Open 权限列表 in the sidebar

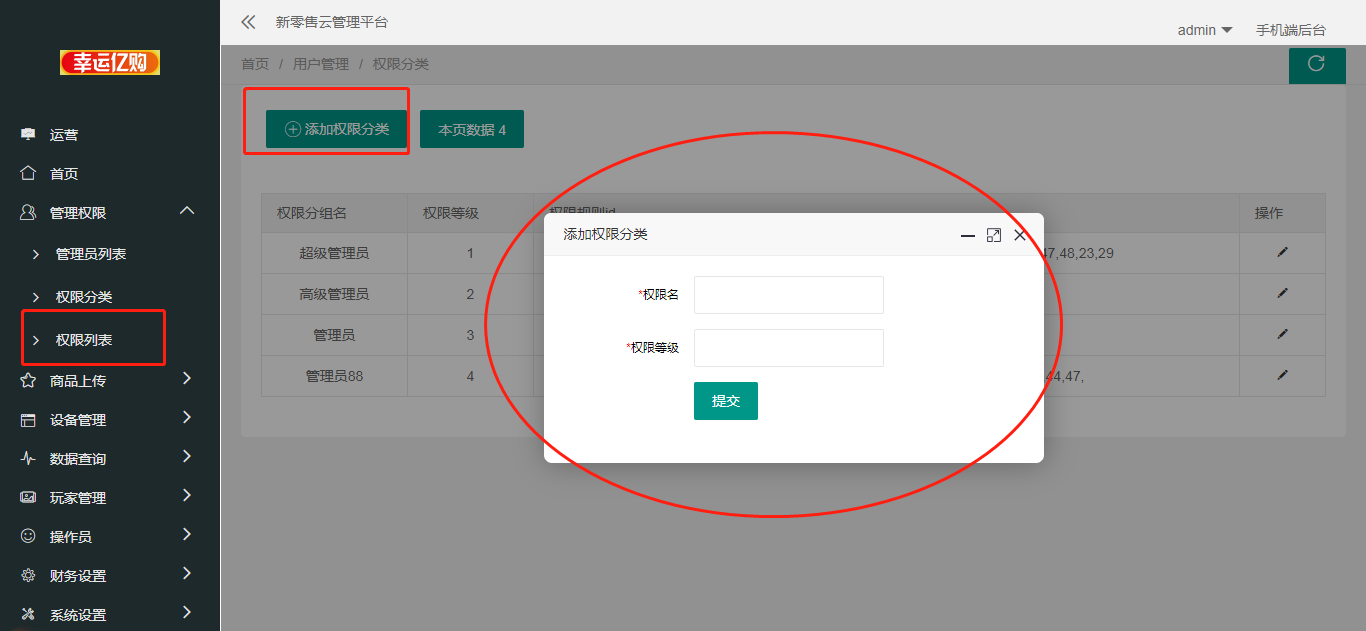pos(84,340)
